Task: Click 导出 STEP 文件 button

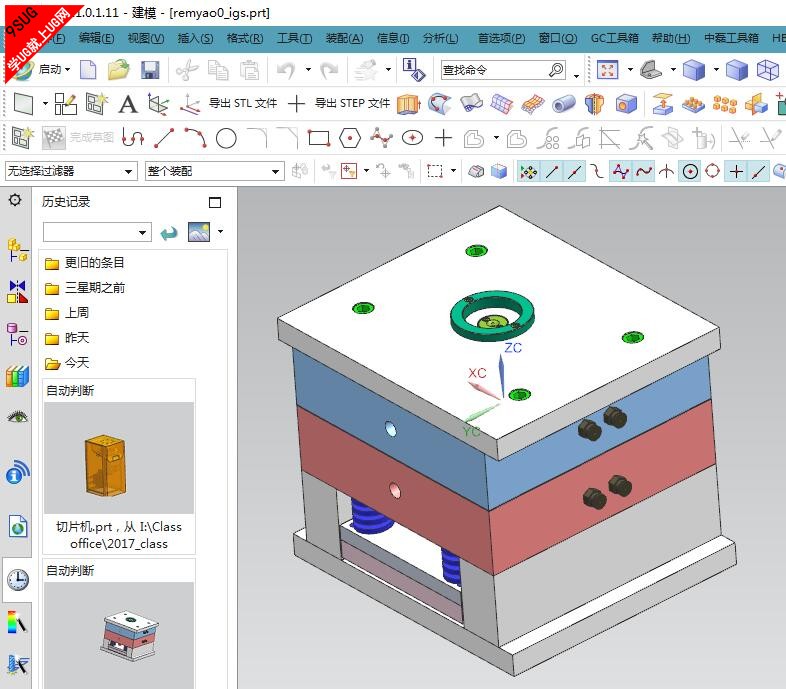Action: click(x=352, y=103)
